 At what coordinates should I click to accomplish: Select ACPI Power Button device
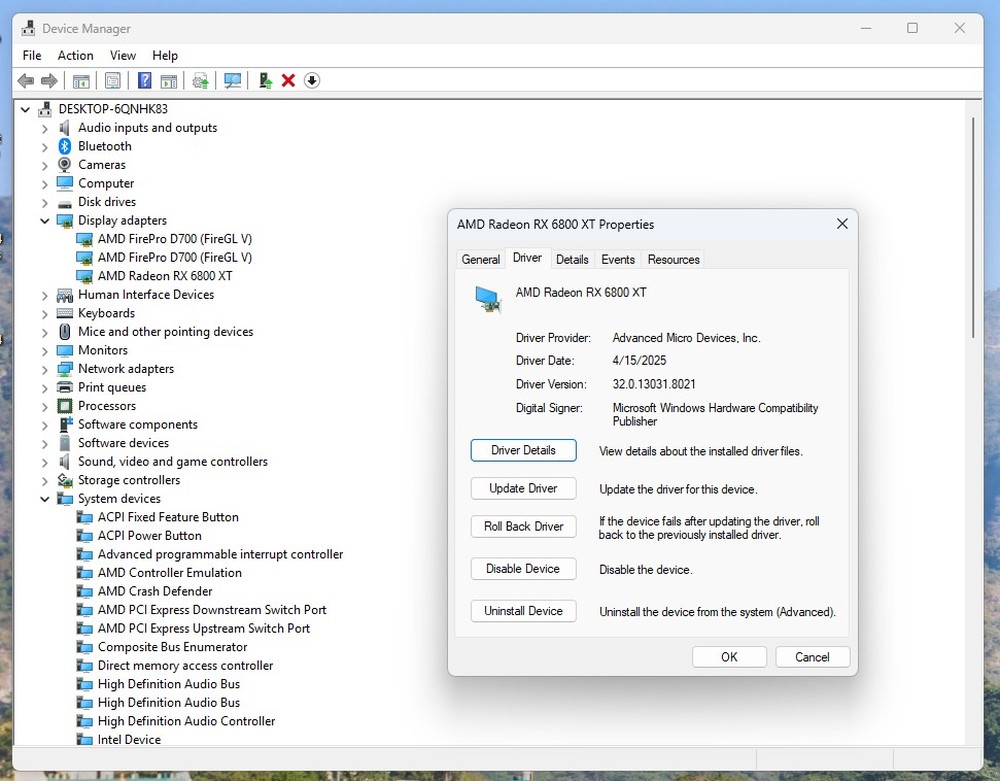click(149, 536)
